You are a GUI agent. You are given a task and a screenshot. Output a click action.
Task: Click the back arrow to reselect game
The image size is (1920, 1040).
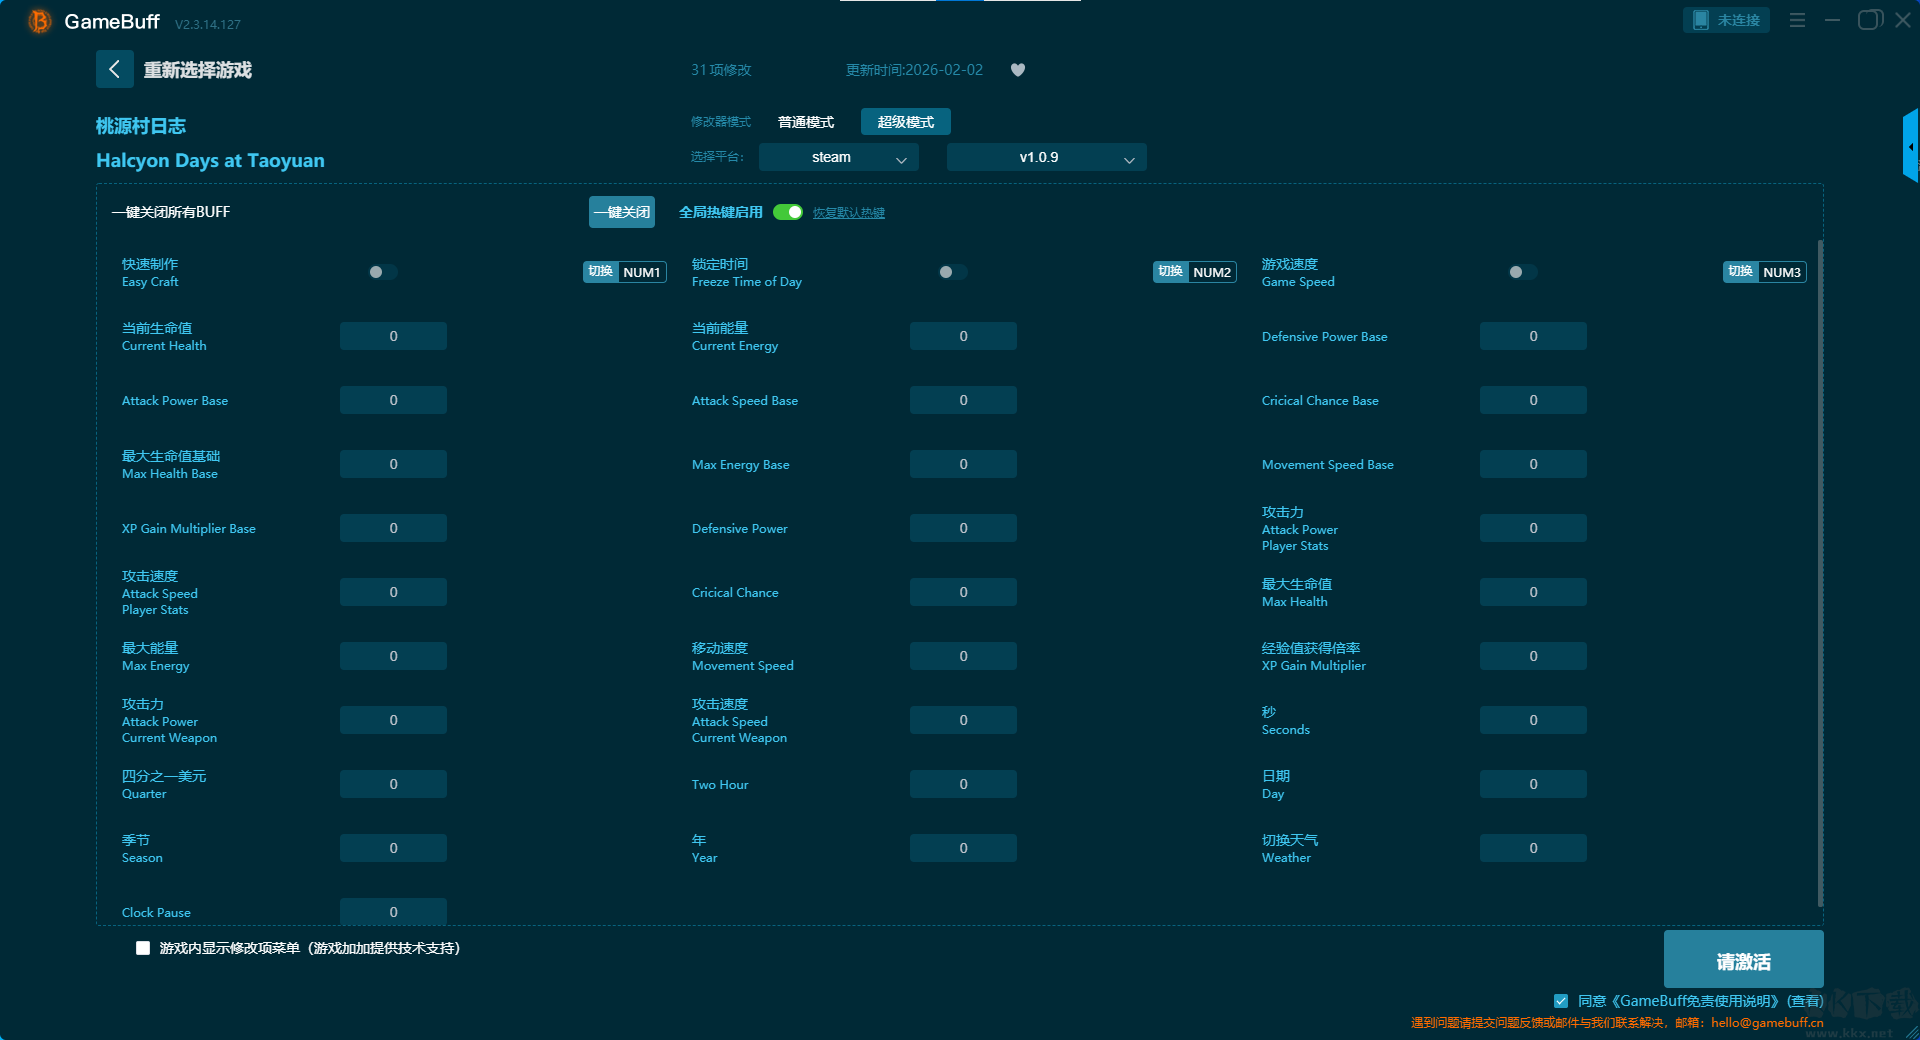[114, 69]
